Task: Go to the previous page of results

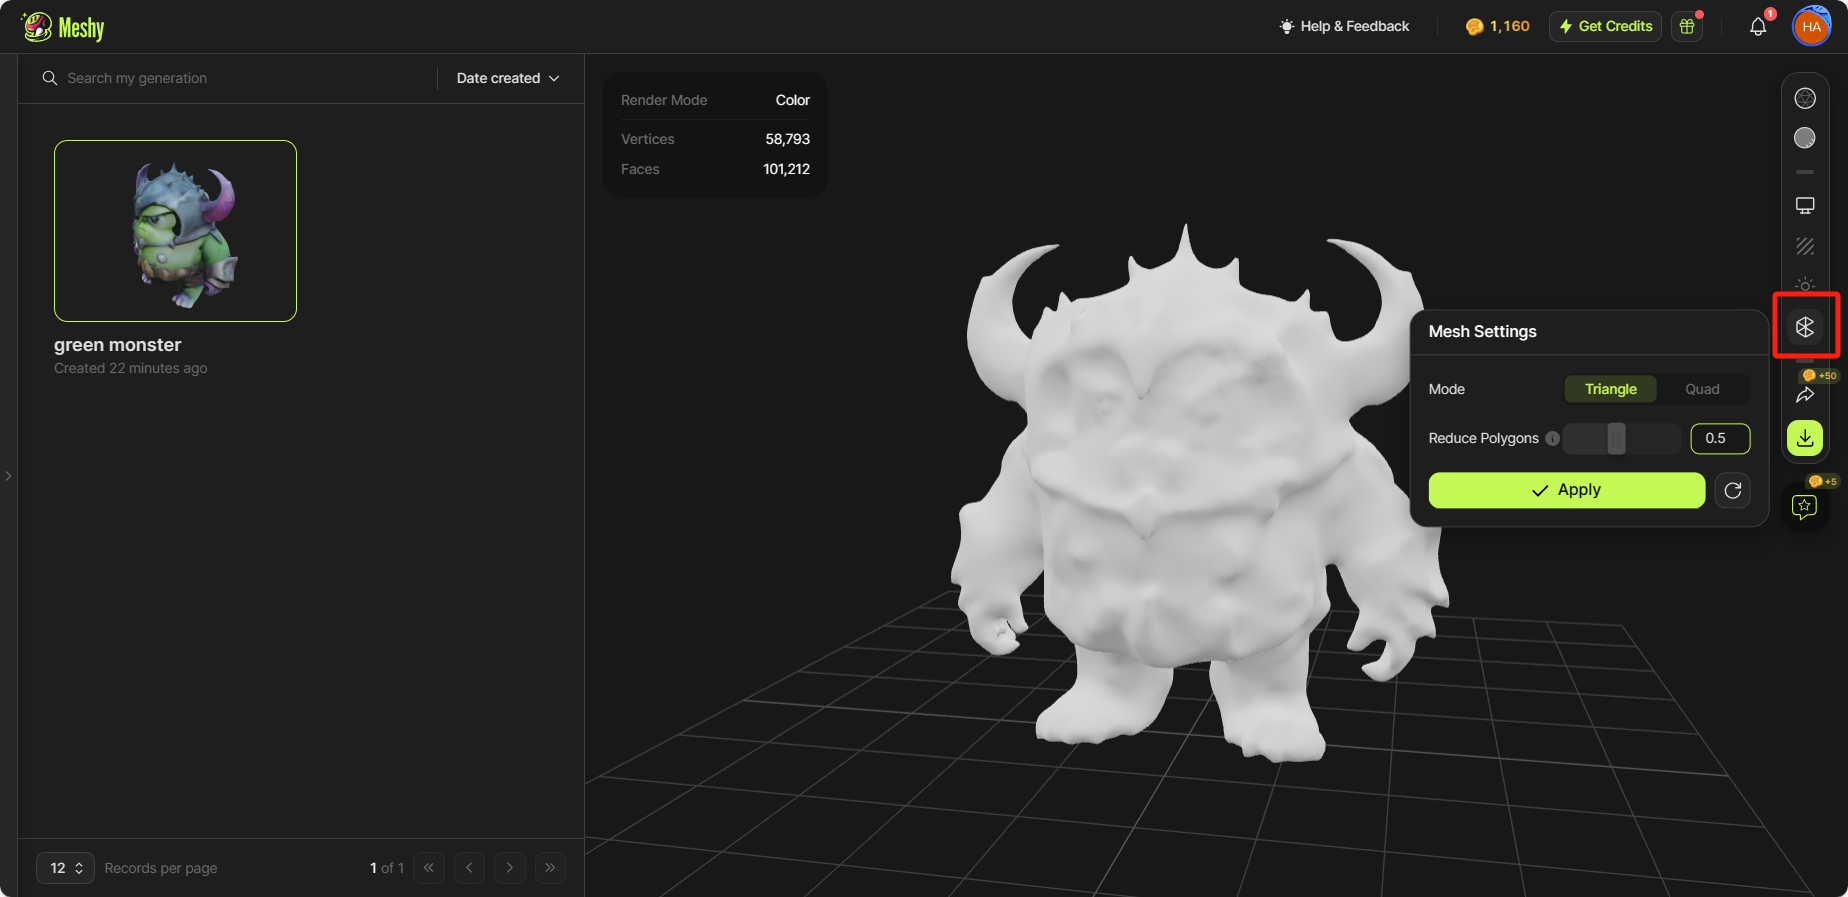Action: point(469,868)
